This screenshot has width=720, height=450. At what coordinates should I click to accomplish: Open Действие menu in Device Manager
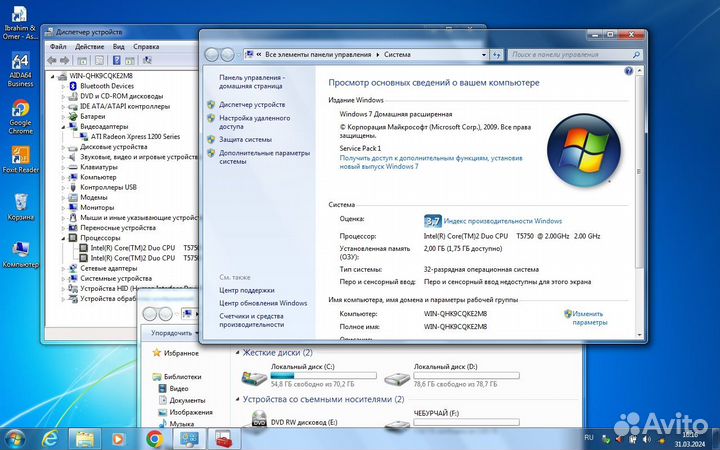click(89, 46)
